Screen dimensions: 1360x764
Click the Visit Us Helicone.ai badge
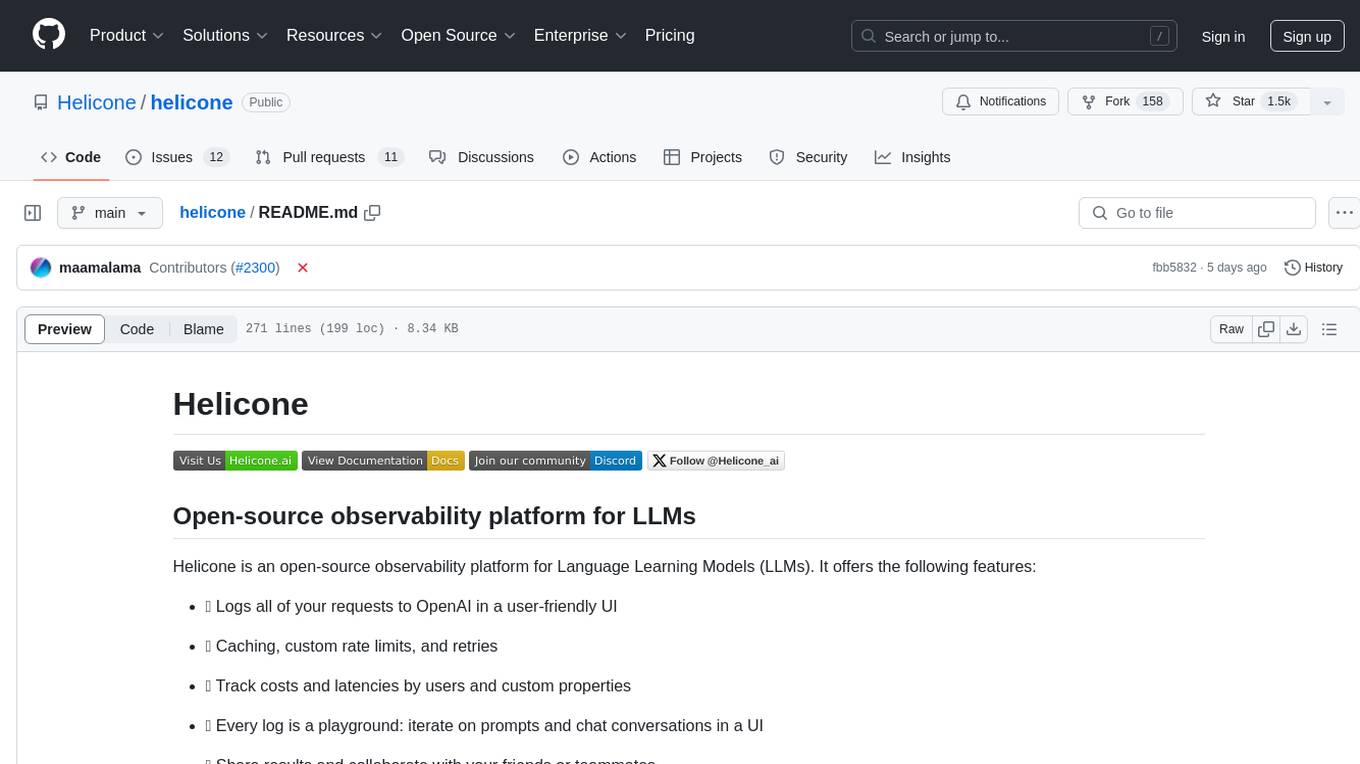pos(235,461)
